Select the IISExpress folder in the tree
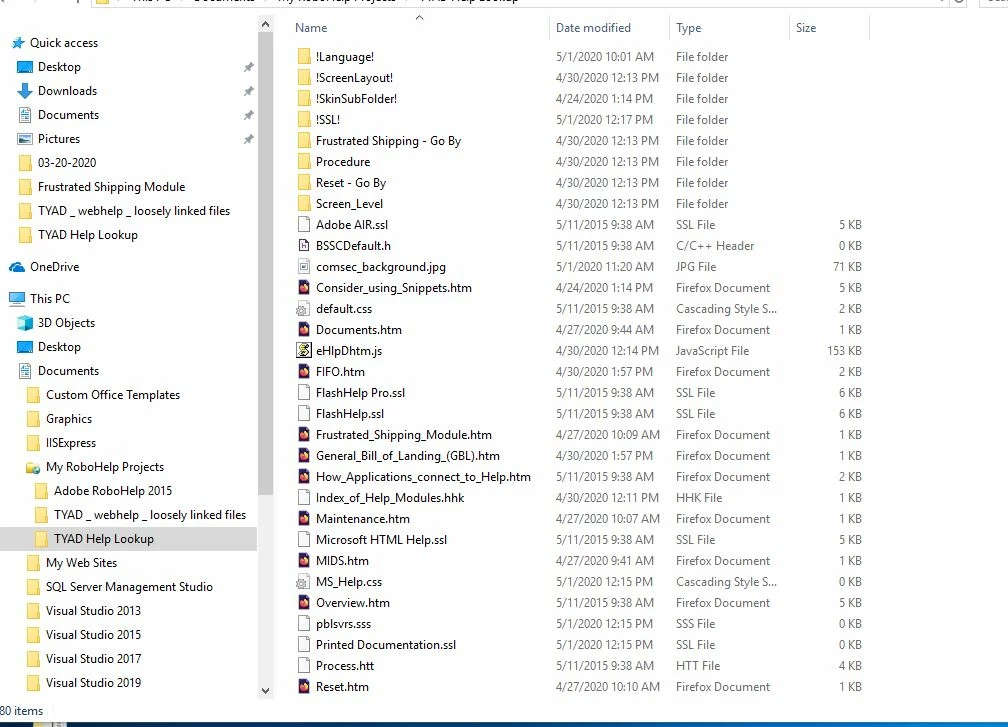 tap(71, 443)
